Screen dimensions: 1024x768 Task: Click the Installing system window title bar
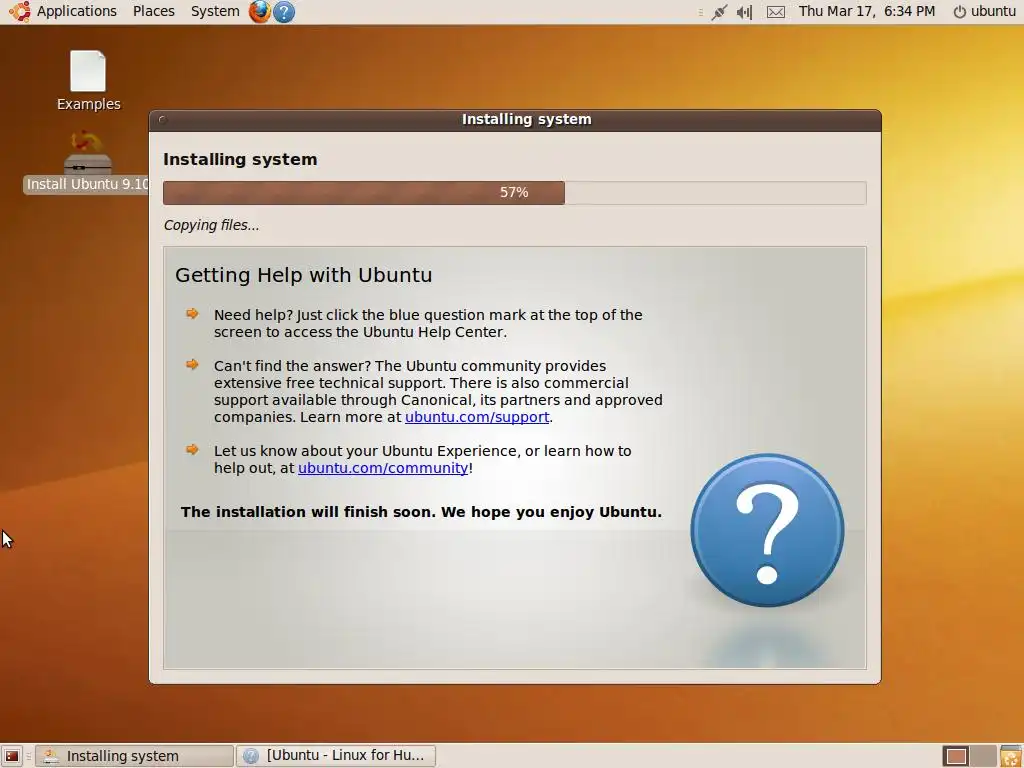pos(515,120)
